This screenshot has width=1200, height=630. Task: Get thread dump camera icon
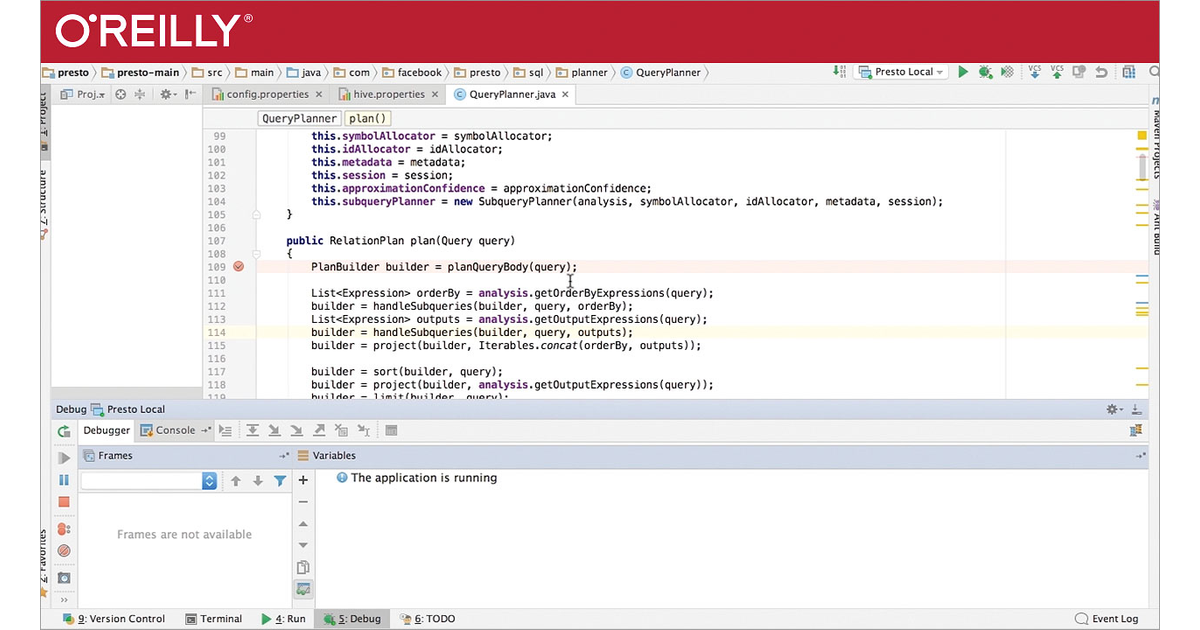point(64,577)
